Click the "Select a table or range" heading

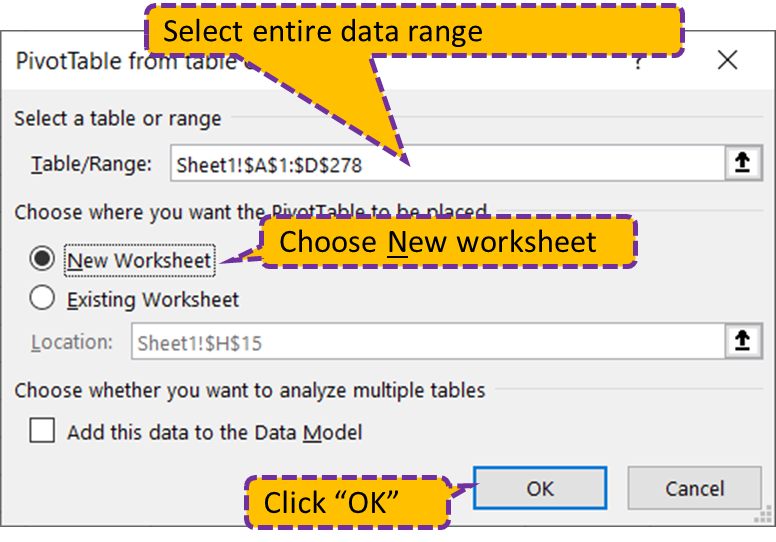118,118
